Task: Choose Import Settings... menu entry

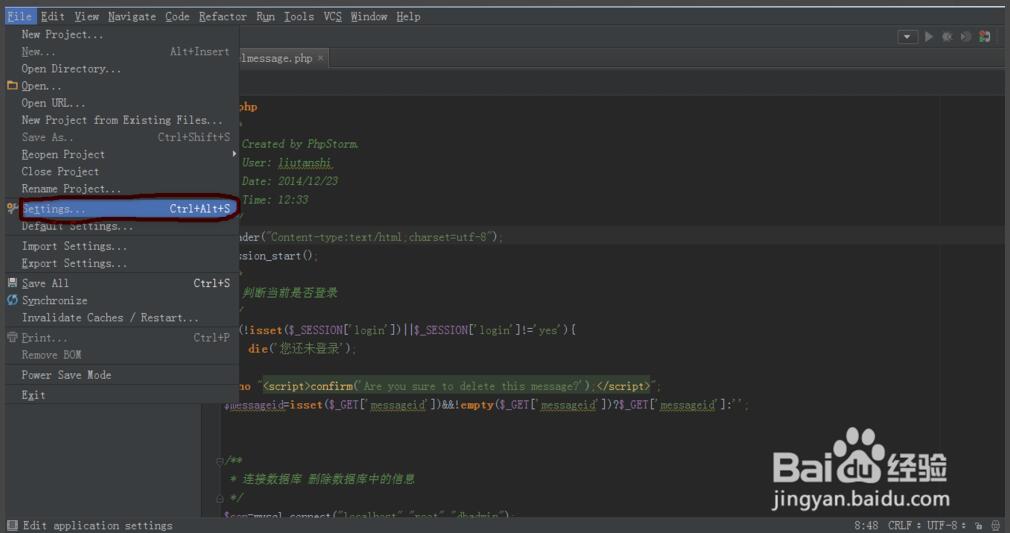Action: [x=122, y=246]
